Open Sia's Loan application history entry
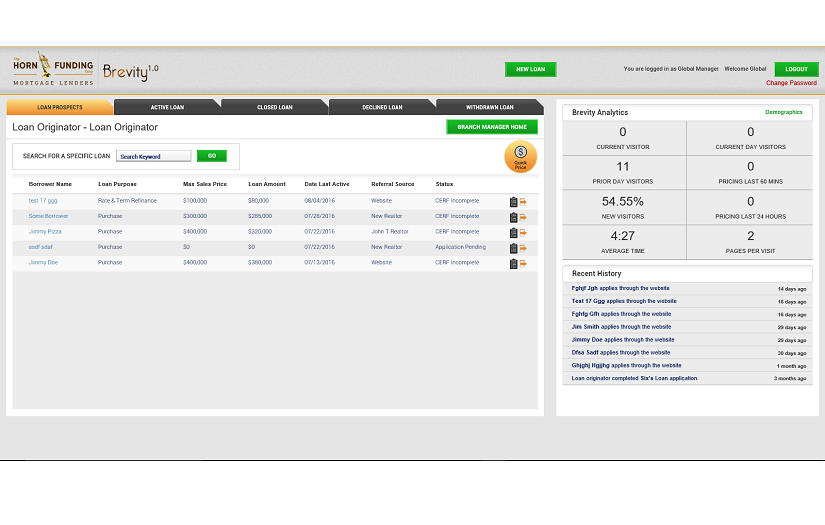Viewport: 825px width, 525px height. (634, 378)
